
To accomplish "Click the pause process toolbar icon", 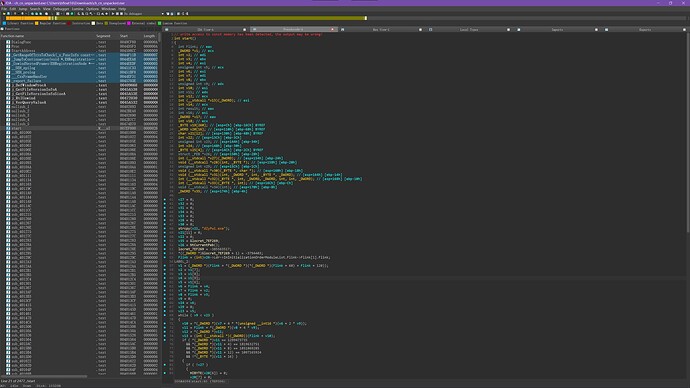I will pos(117,14).
